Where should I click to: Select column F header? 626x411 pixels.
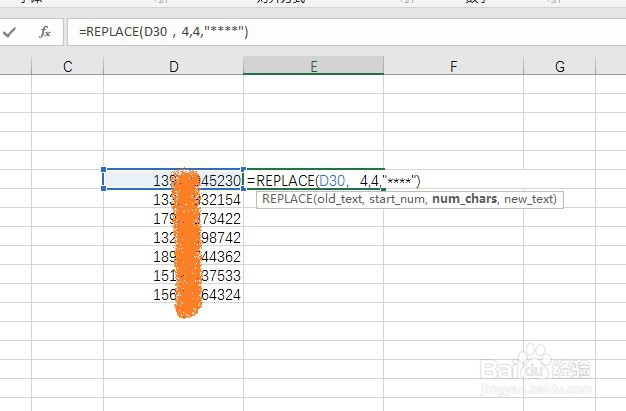pyautogui.click(x=453, y=66)
